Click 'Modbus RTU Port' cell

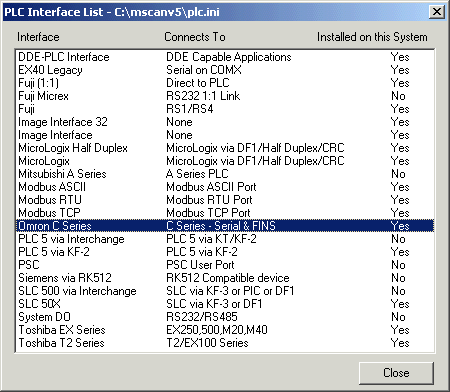(209, 200)
